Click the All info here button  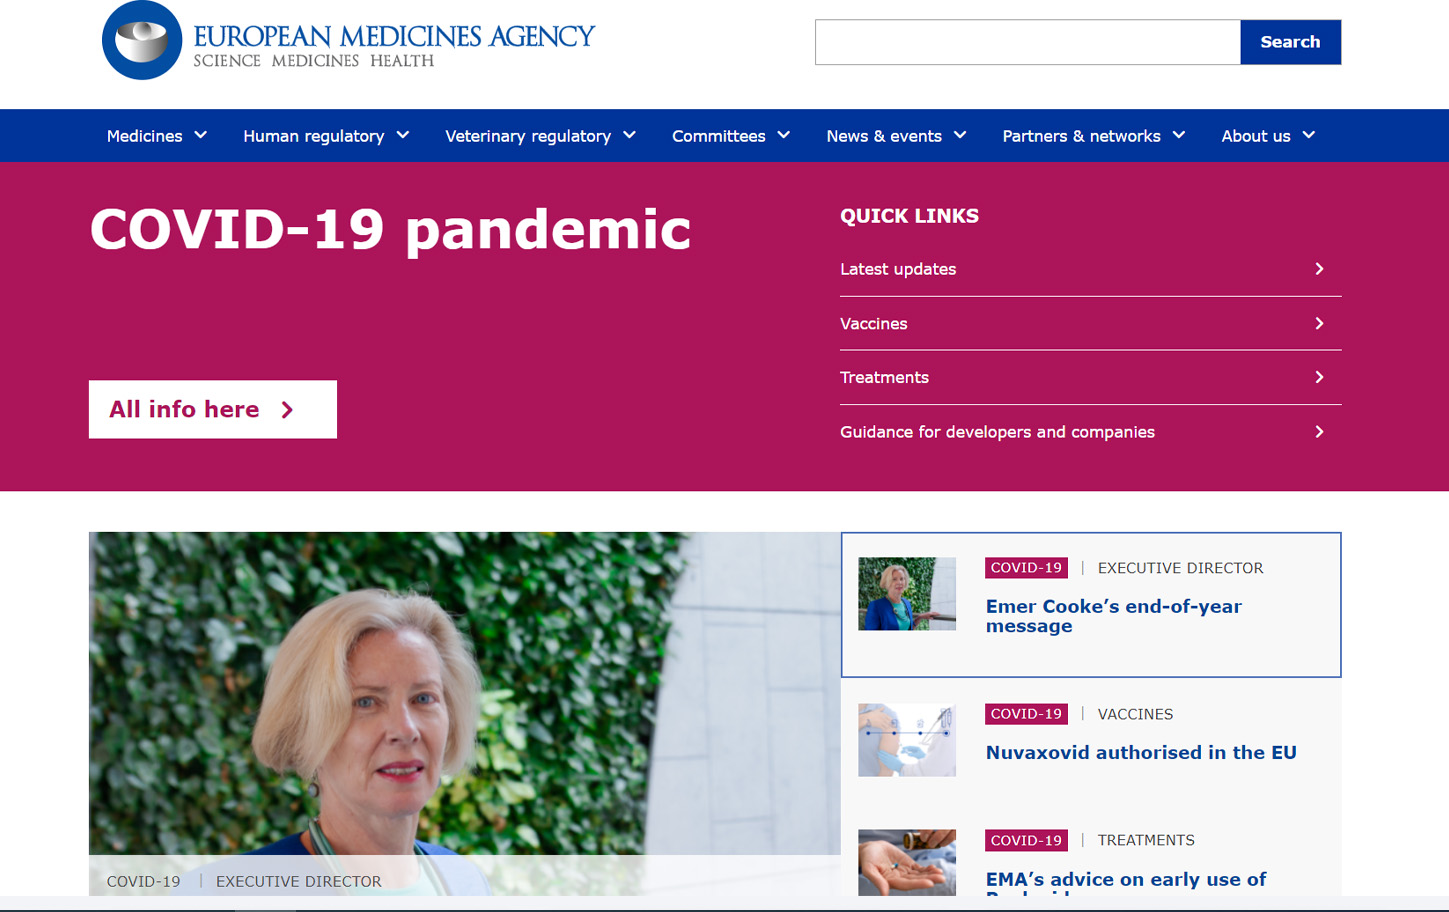tap(213, 409)
